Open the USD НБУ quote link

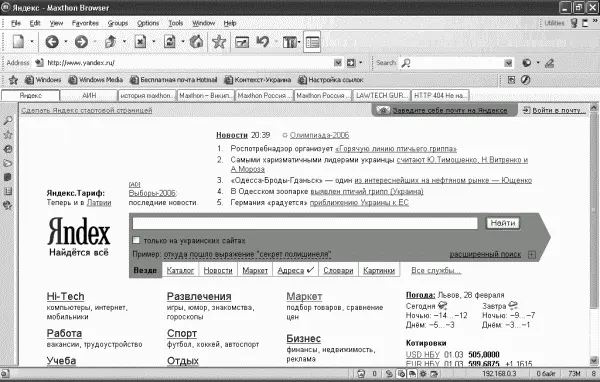[422, 354]
